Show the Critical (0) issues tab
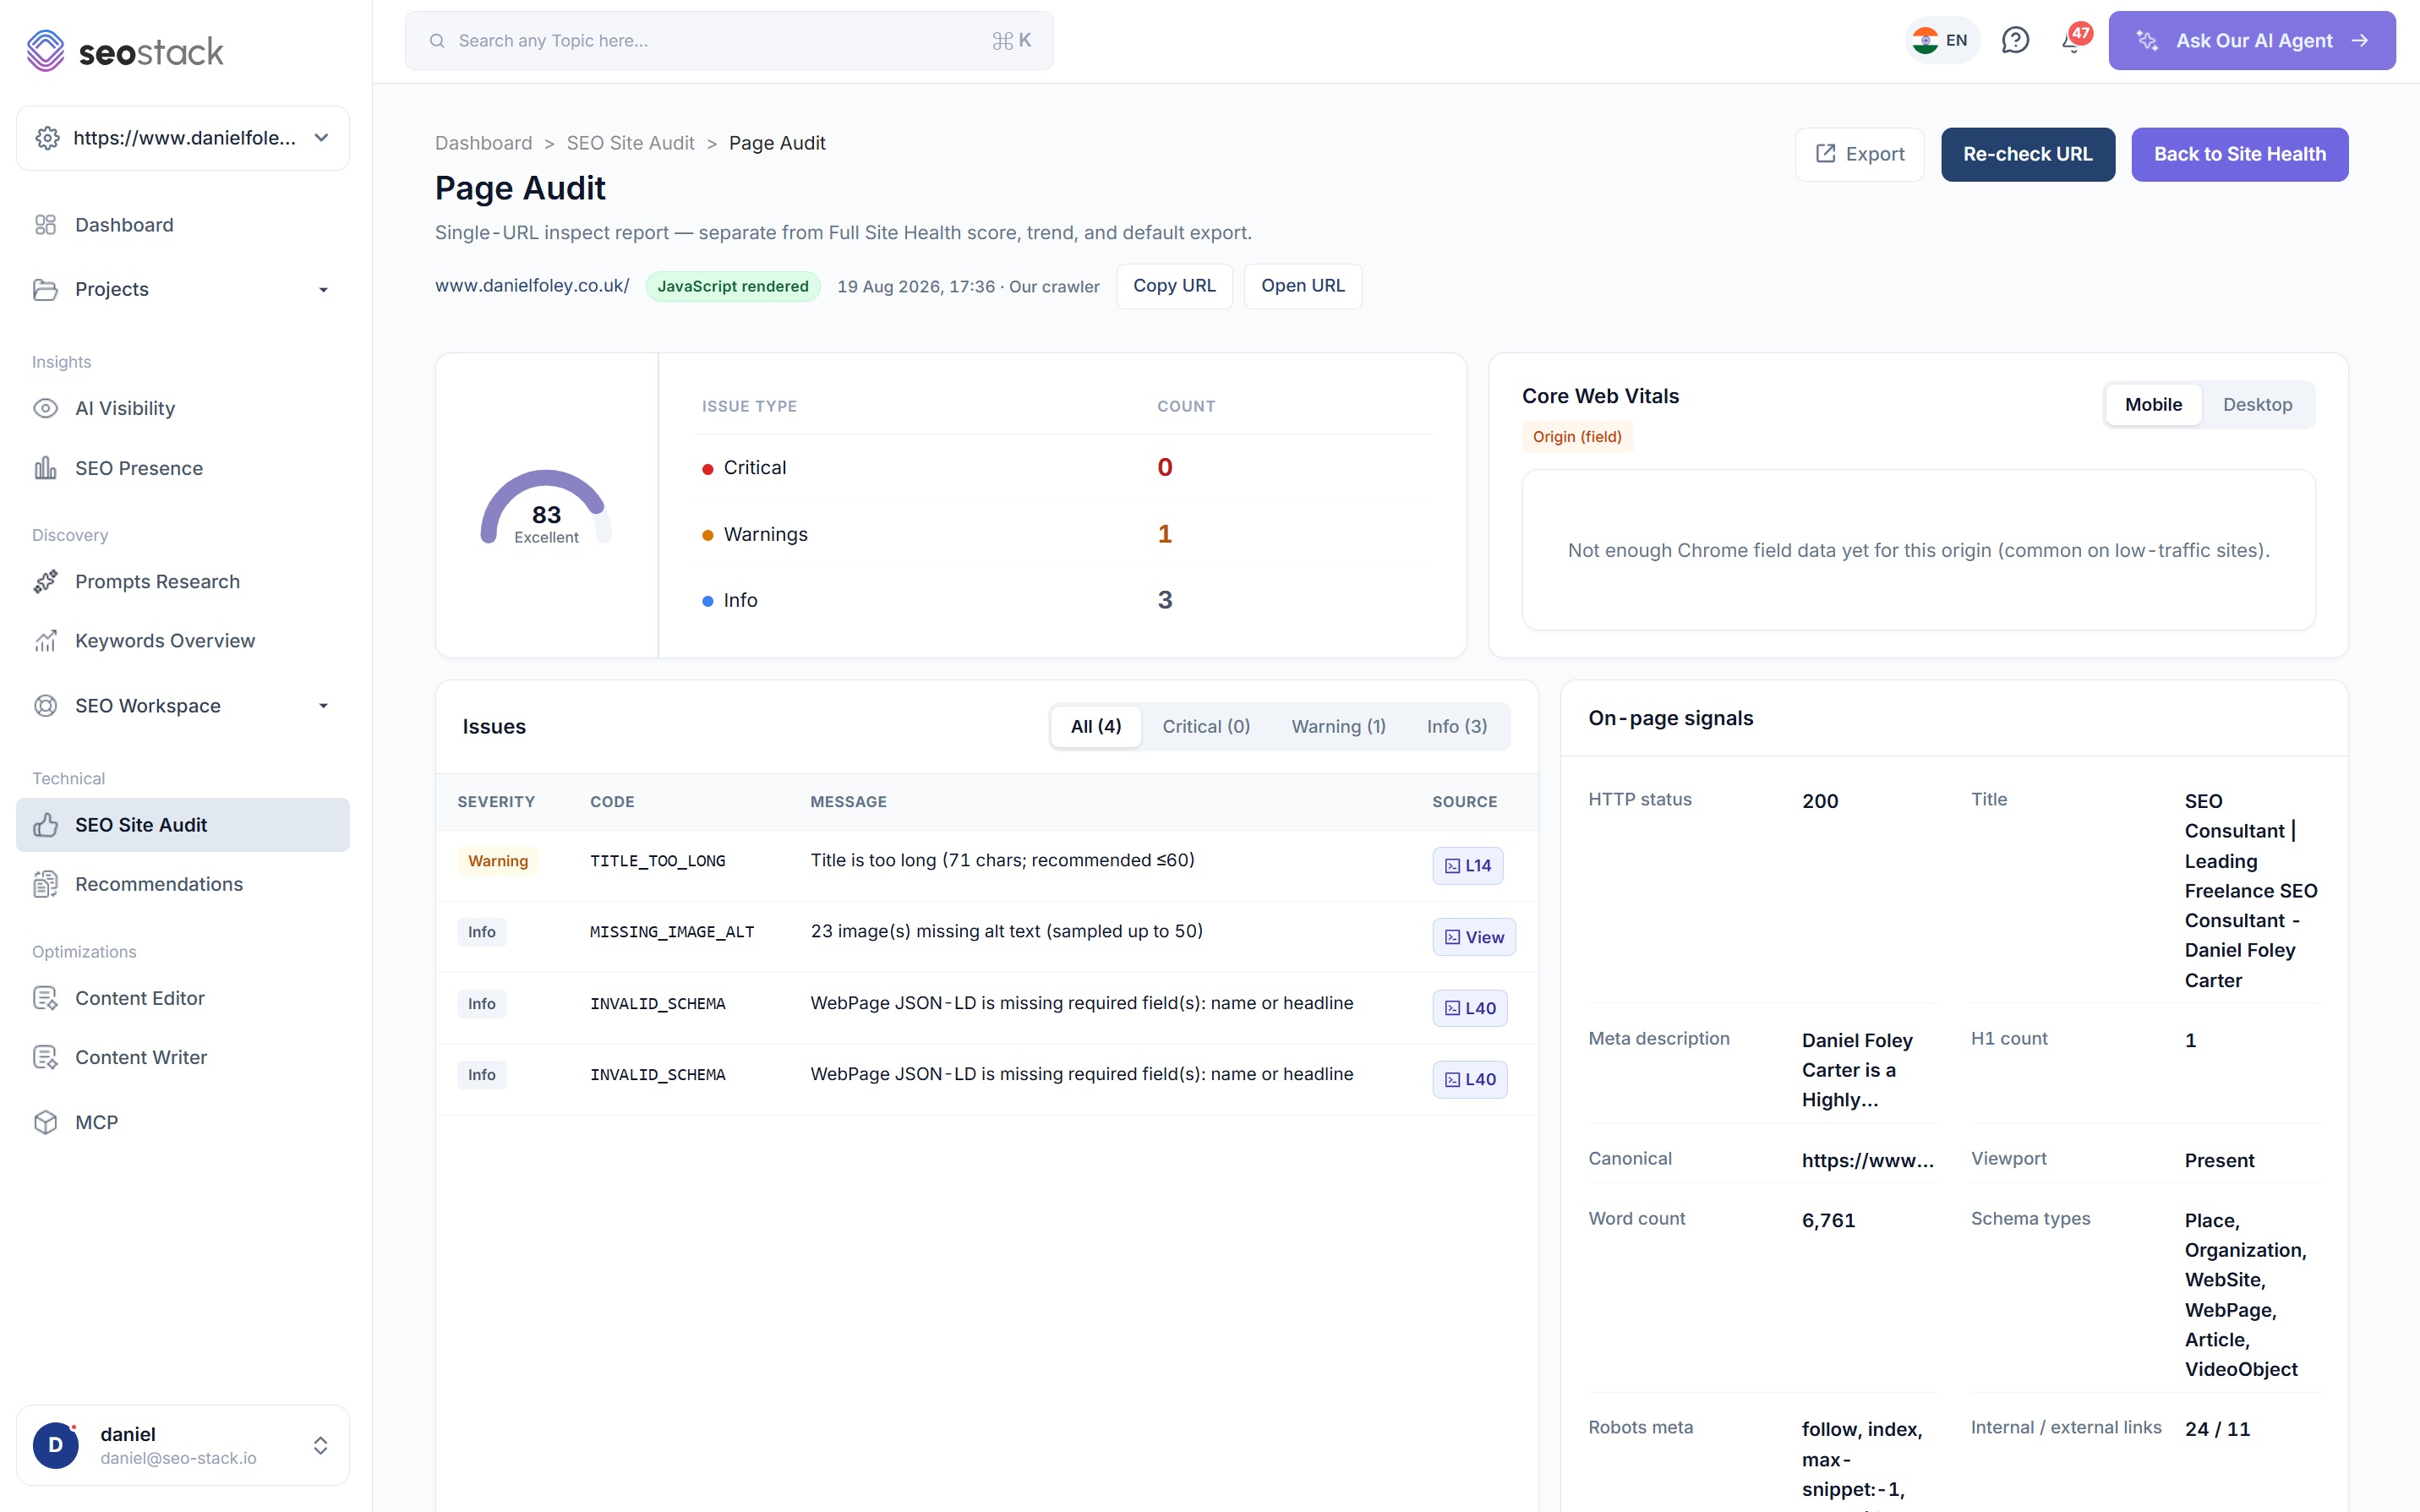This screenshot has height=1512, width=2420. 1206,727
